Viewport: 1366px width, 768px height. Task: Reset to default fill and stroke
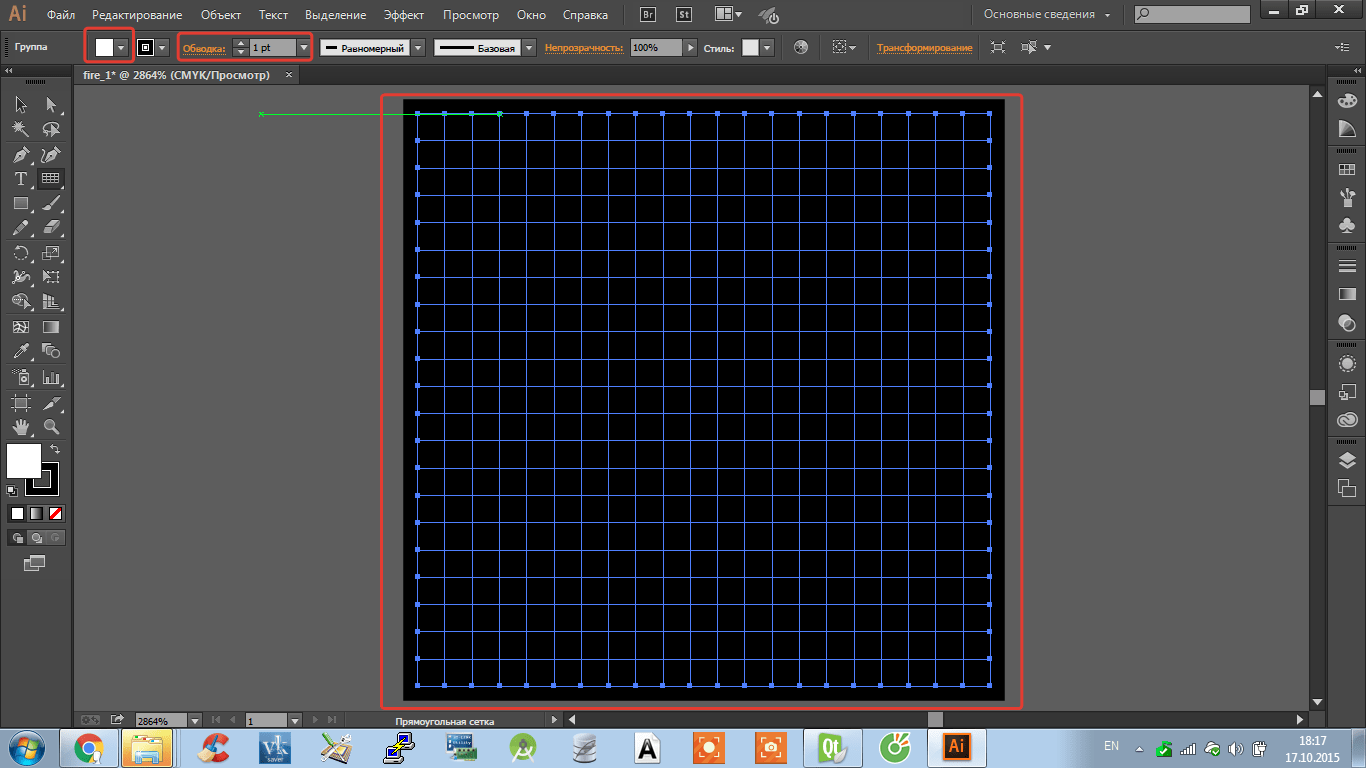[x=11, y=491]
